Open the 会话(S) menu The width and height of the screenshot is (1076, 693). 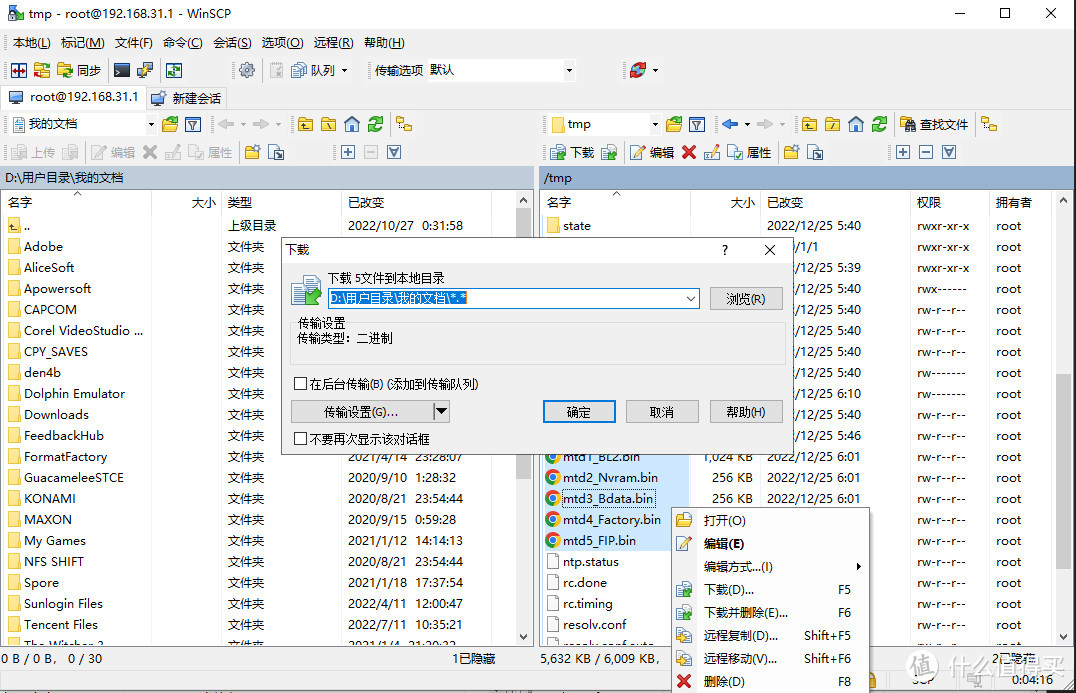232,43
